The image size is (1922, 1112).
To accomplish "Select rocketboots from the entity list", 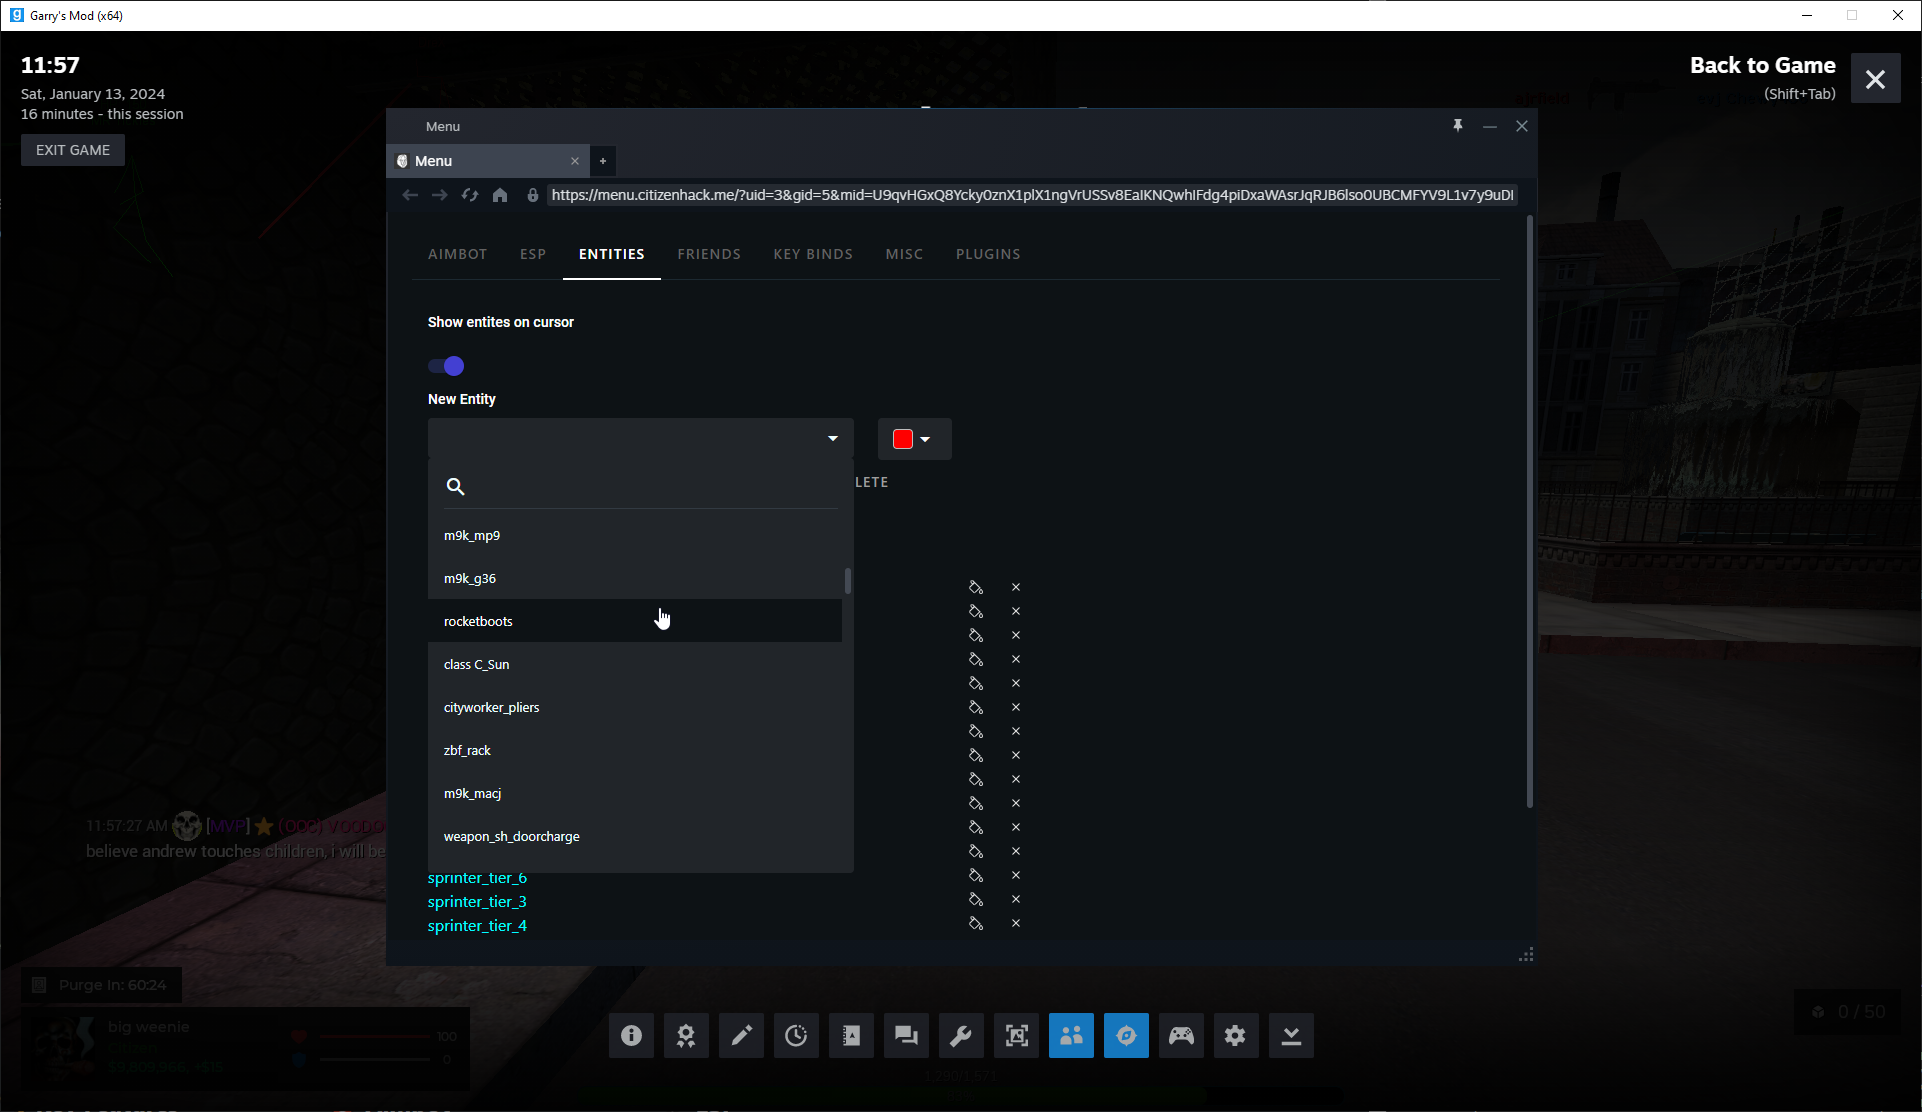I will [478, 621].
